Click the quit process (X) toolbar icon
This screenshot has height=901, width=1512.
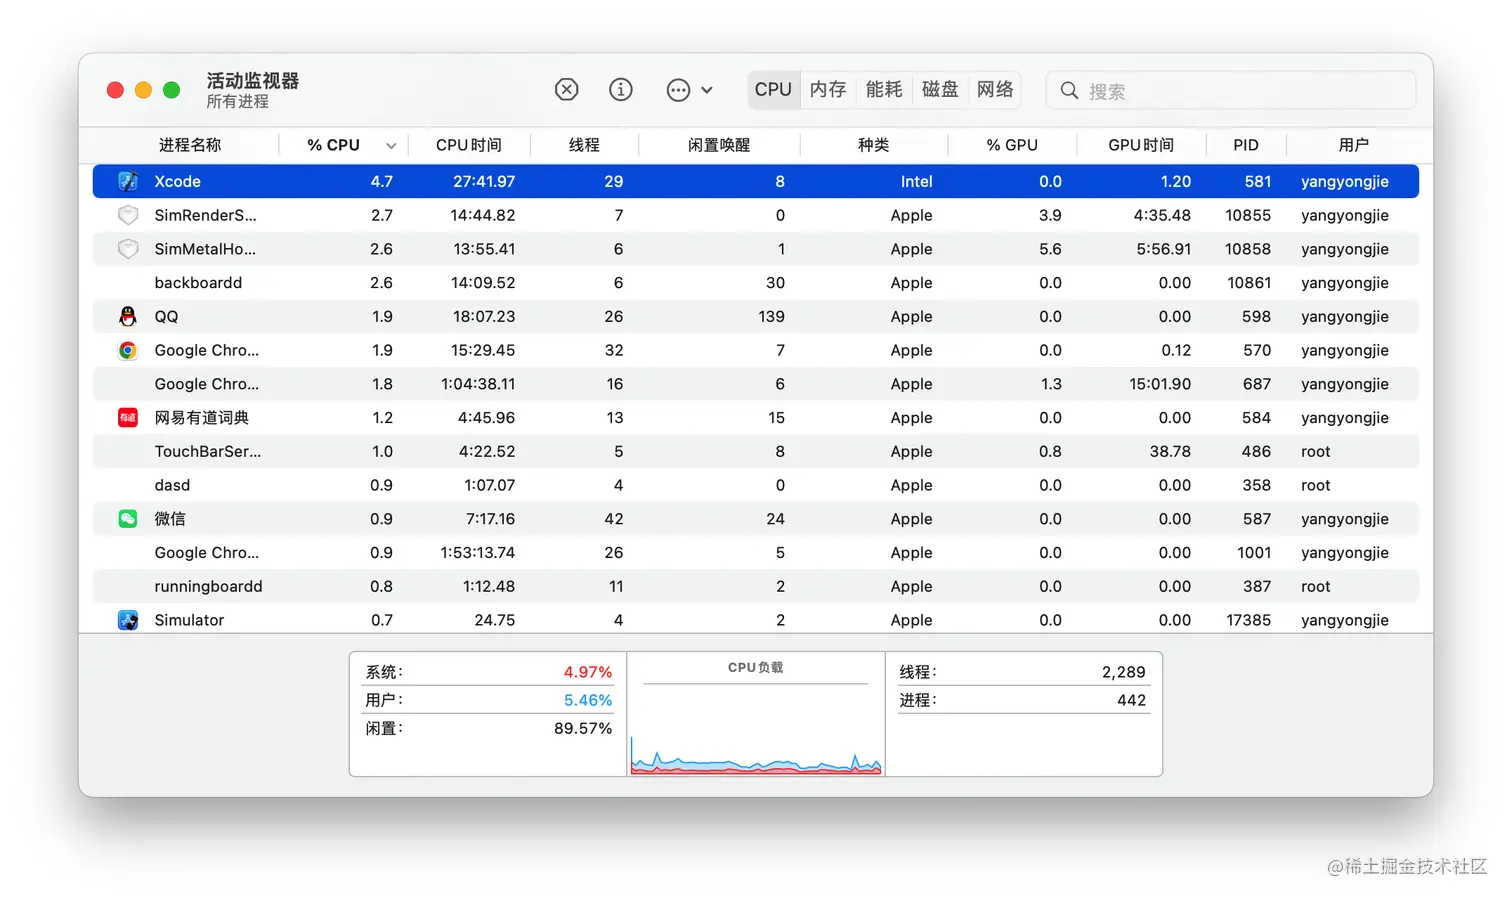click(566, 89)
